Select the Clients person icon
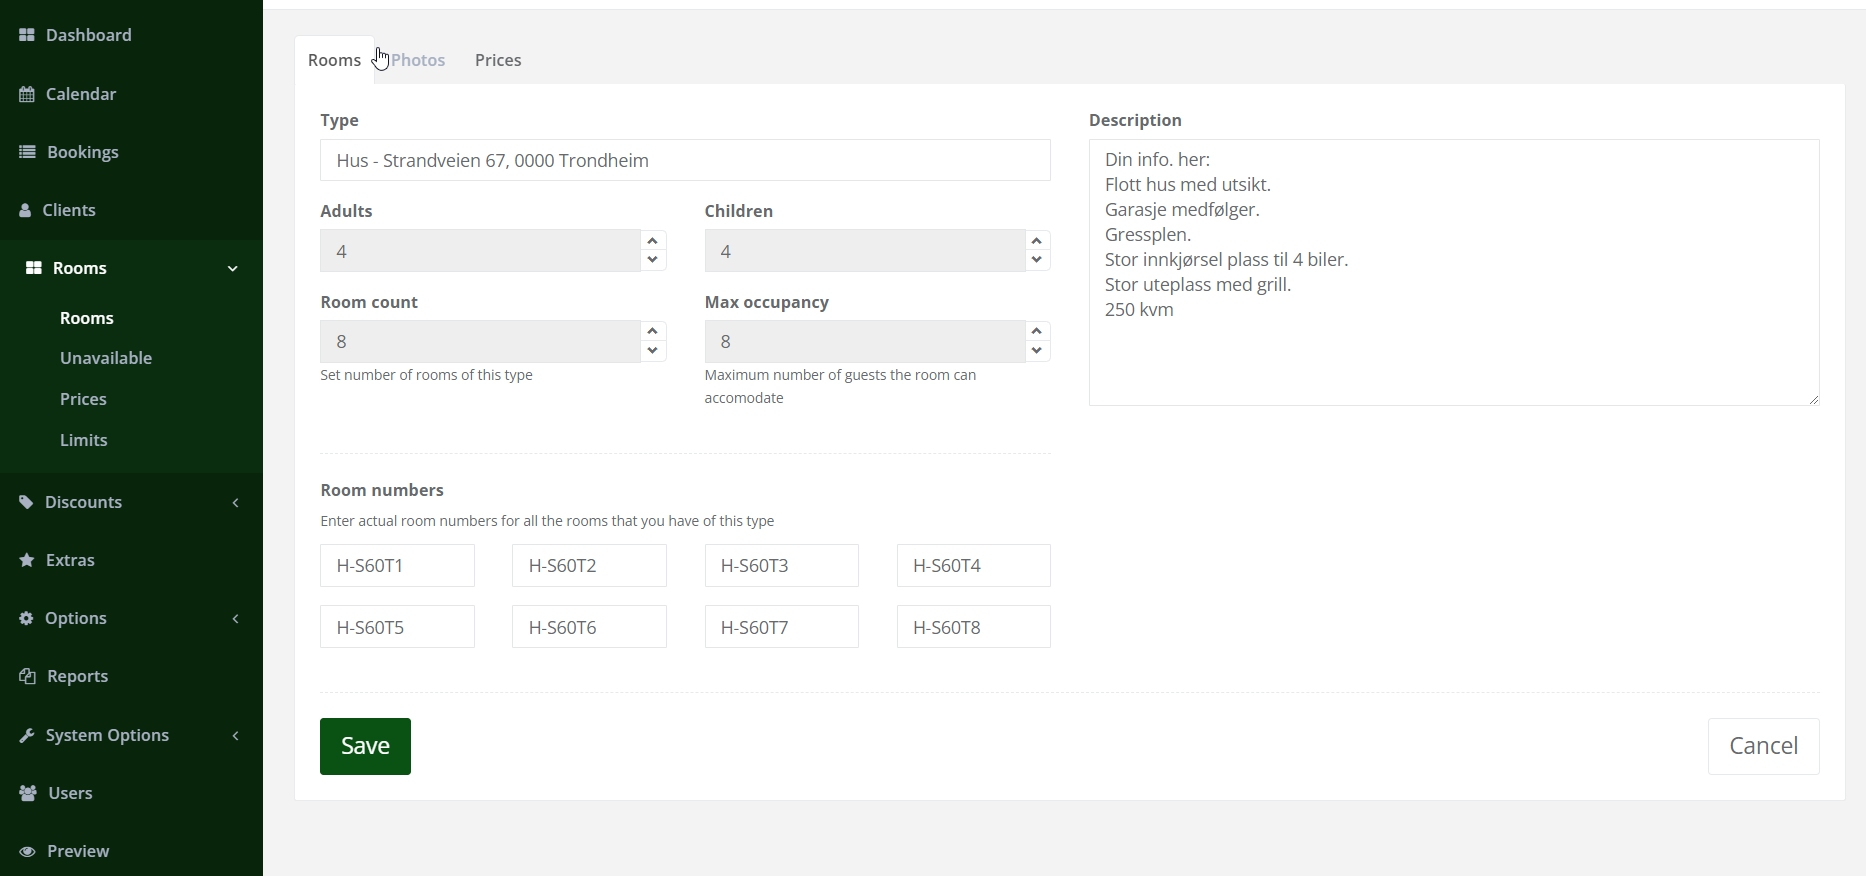 [x=26, y=210]
